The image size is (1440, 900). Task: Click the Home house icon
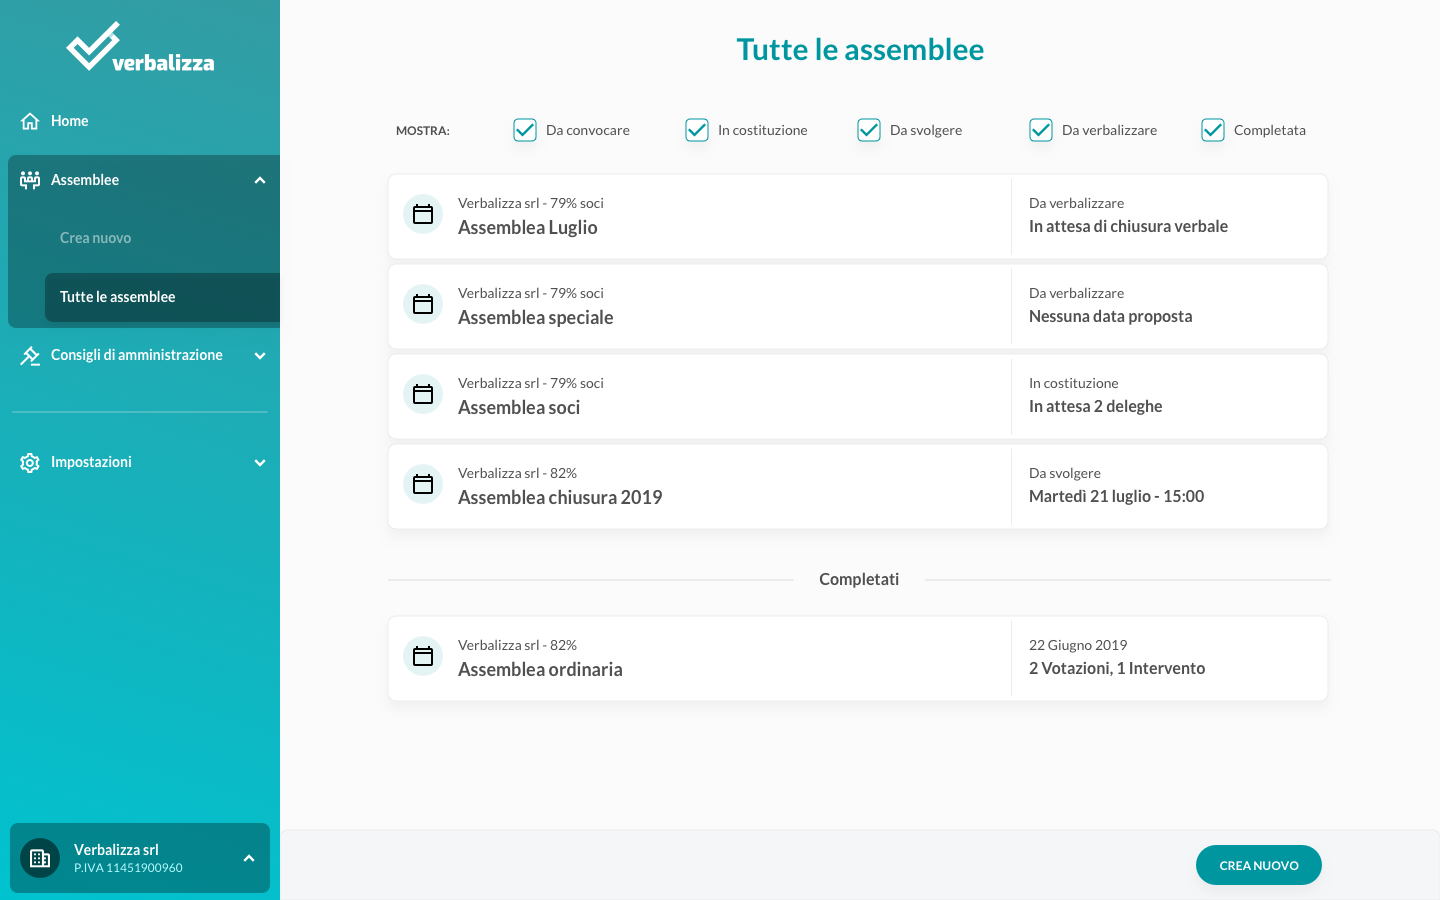click(30, 121)
